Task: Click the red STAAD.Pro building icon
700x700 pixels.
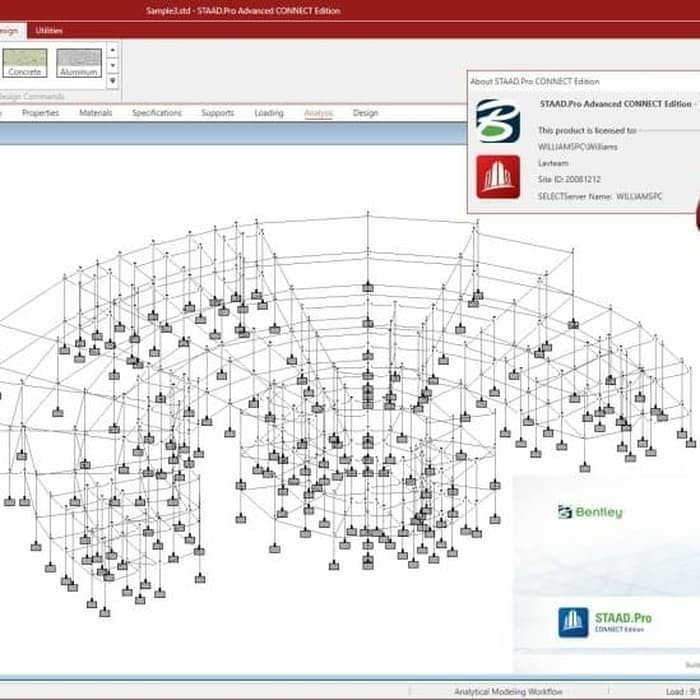Action: 497,177
